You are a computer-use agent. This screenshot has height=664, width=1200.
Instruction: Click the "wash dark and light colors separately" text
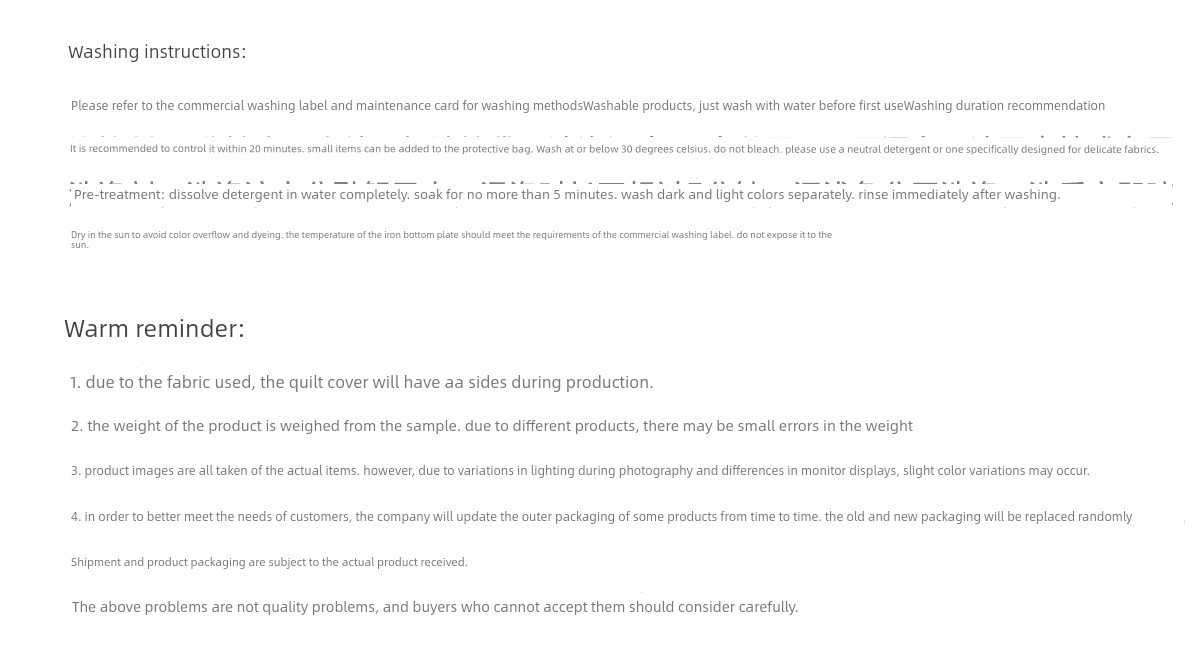pos(737,195)
